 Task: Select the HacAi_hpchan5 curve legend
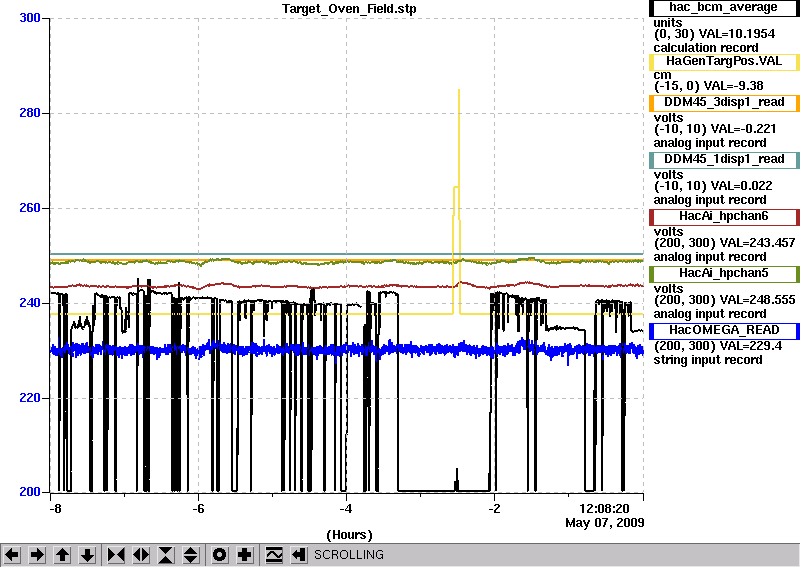tap(723, 274)
